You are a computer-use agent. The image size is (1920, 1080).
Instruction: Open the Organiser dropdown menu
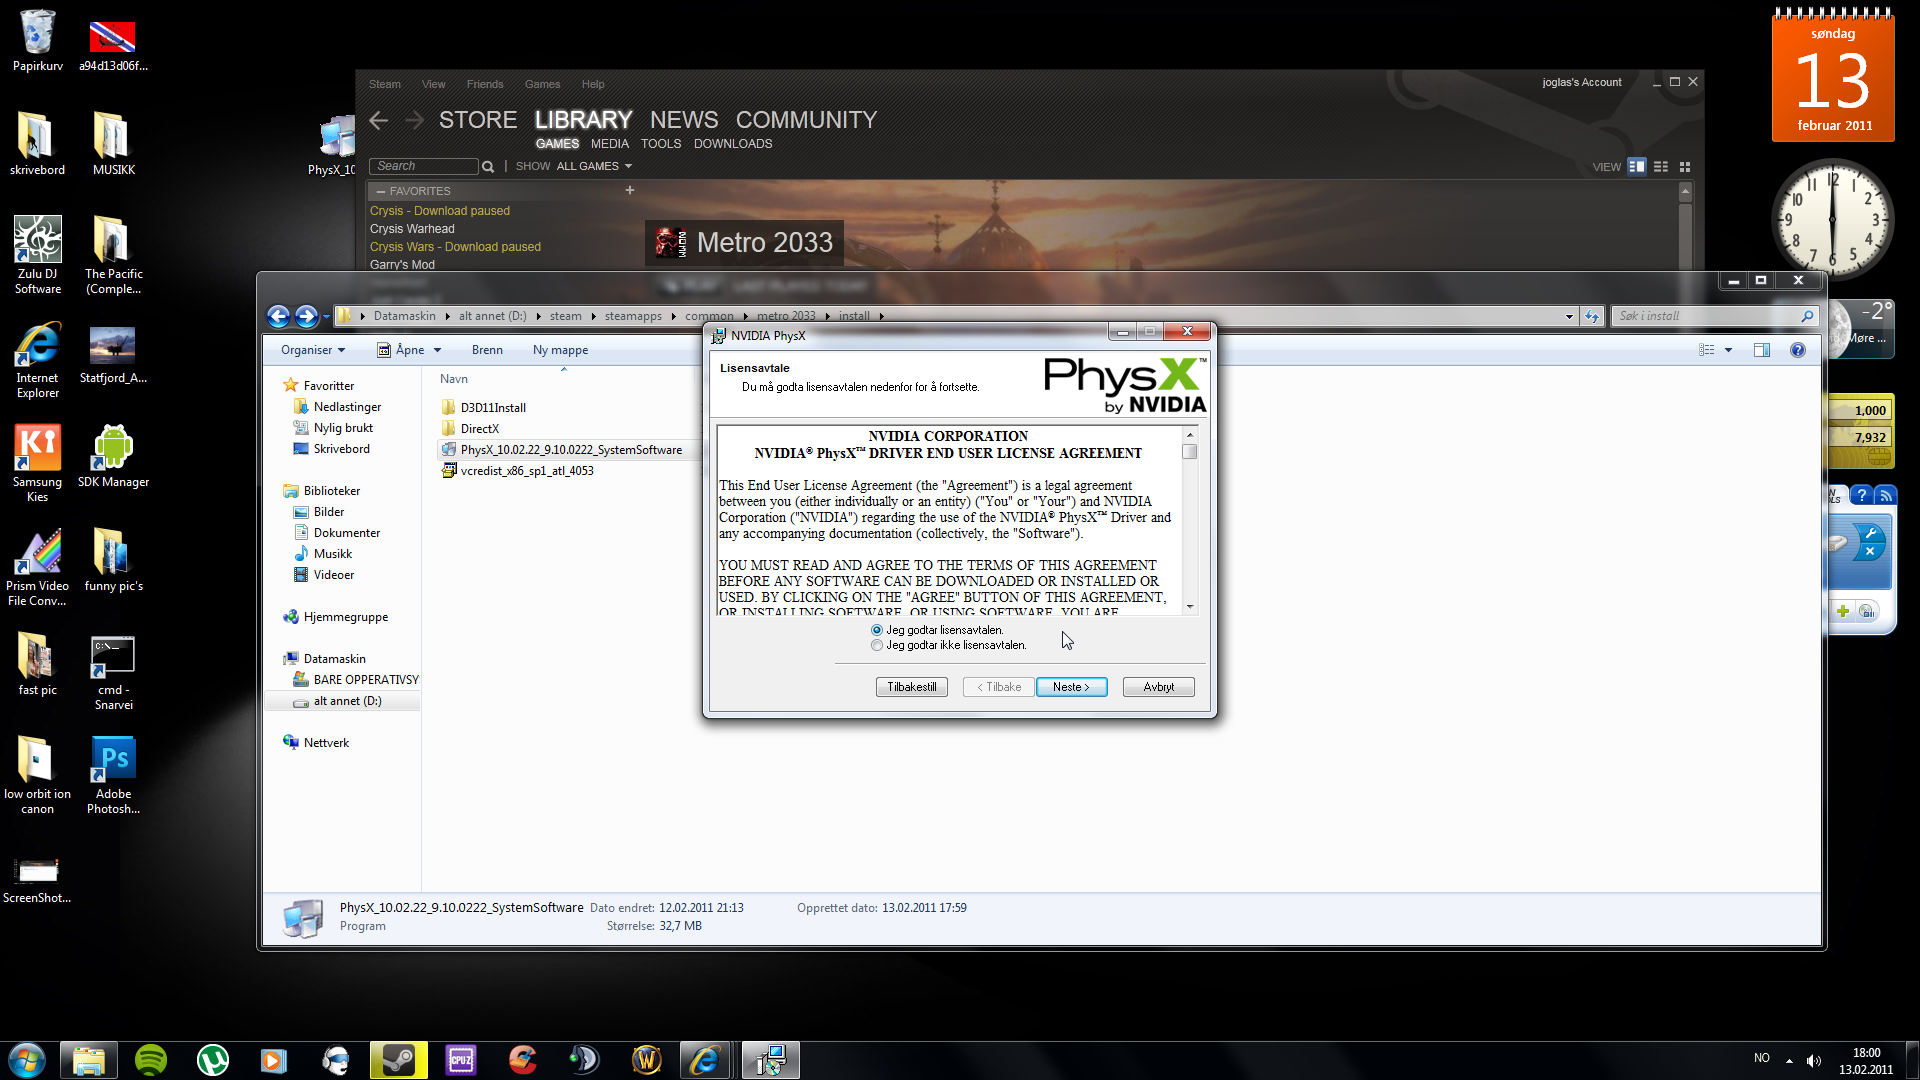[313, 350]
